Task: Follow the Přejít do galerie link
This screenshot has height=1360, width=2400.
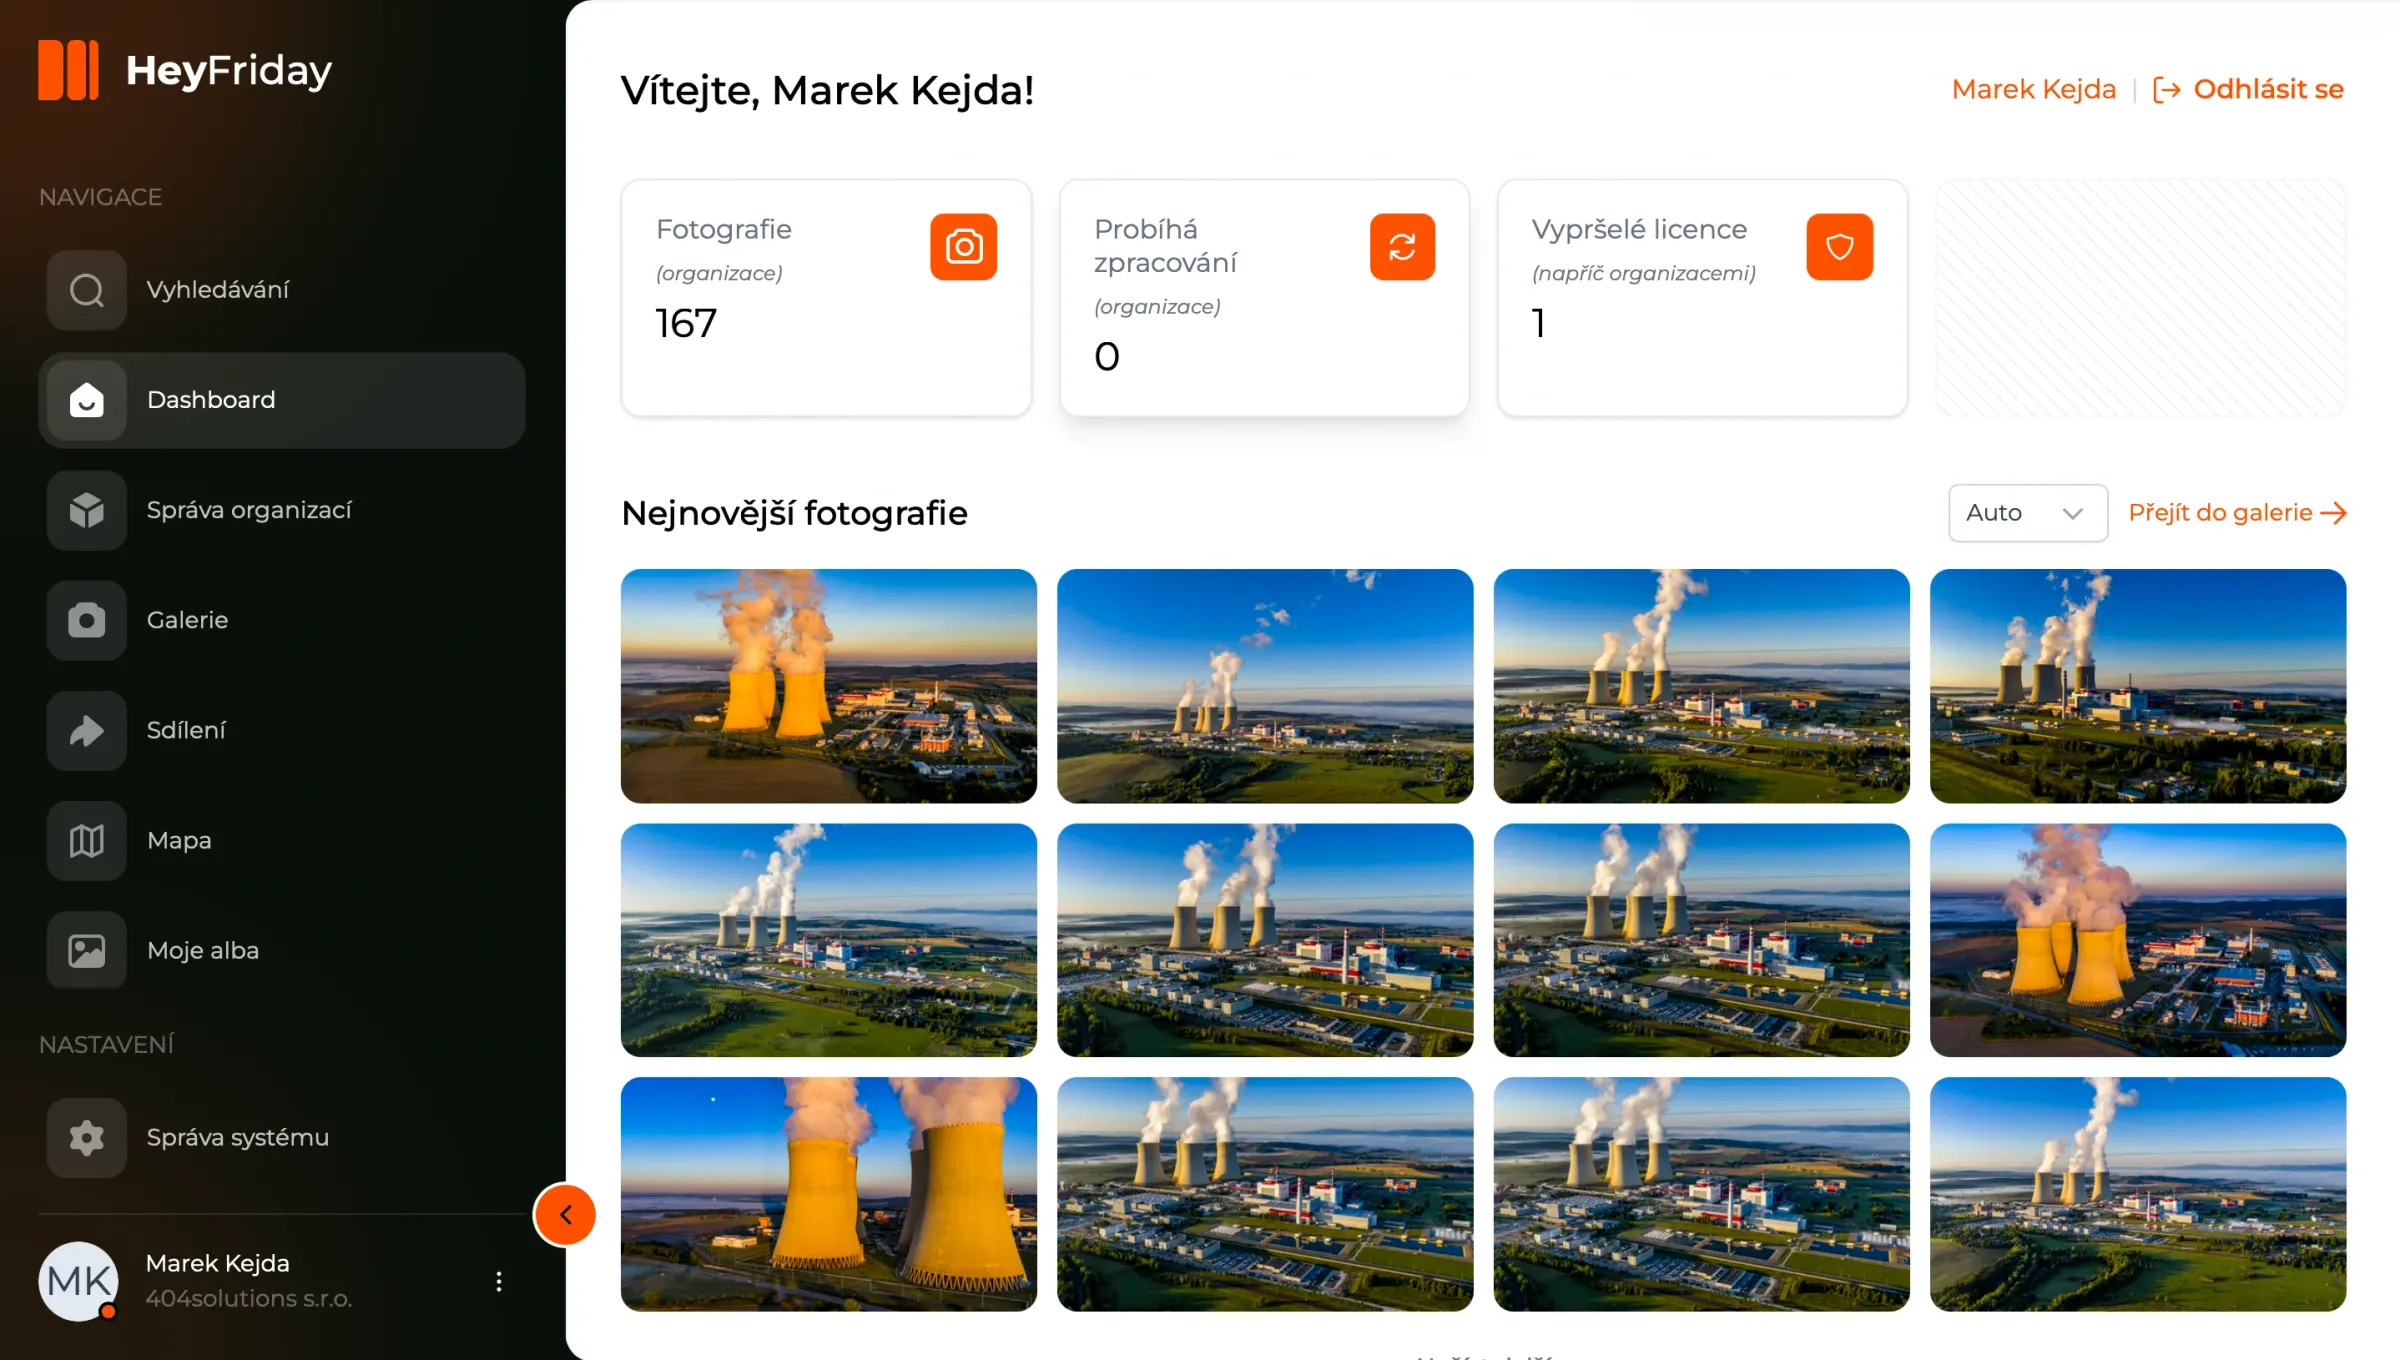Action: click(2237, 513)
